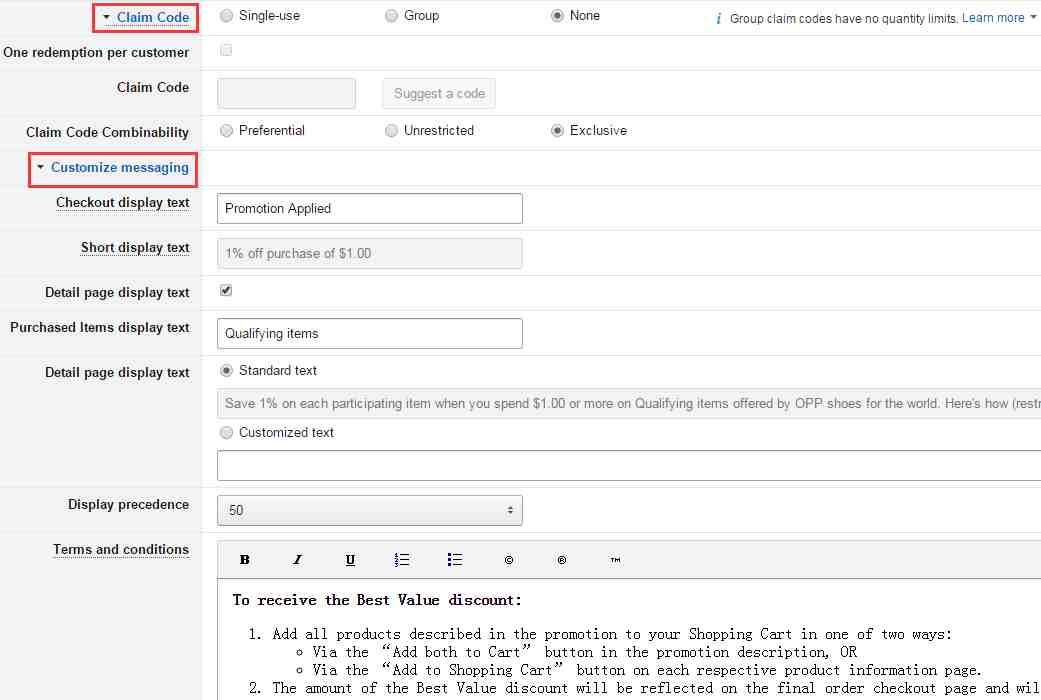Click the Terms and conditions label
1041x700 pixels.
click(x=121, y=550)
